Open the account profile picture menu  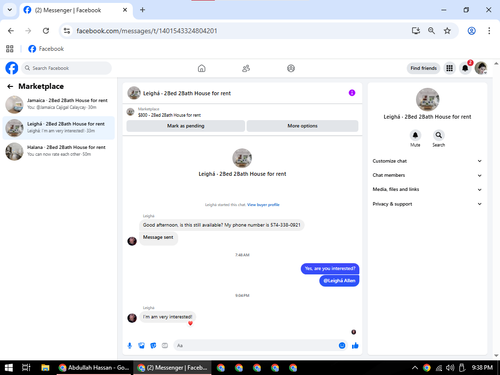point(481,68)
